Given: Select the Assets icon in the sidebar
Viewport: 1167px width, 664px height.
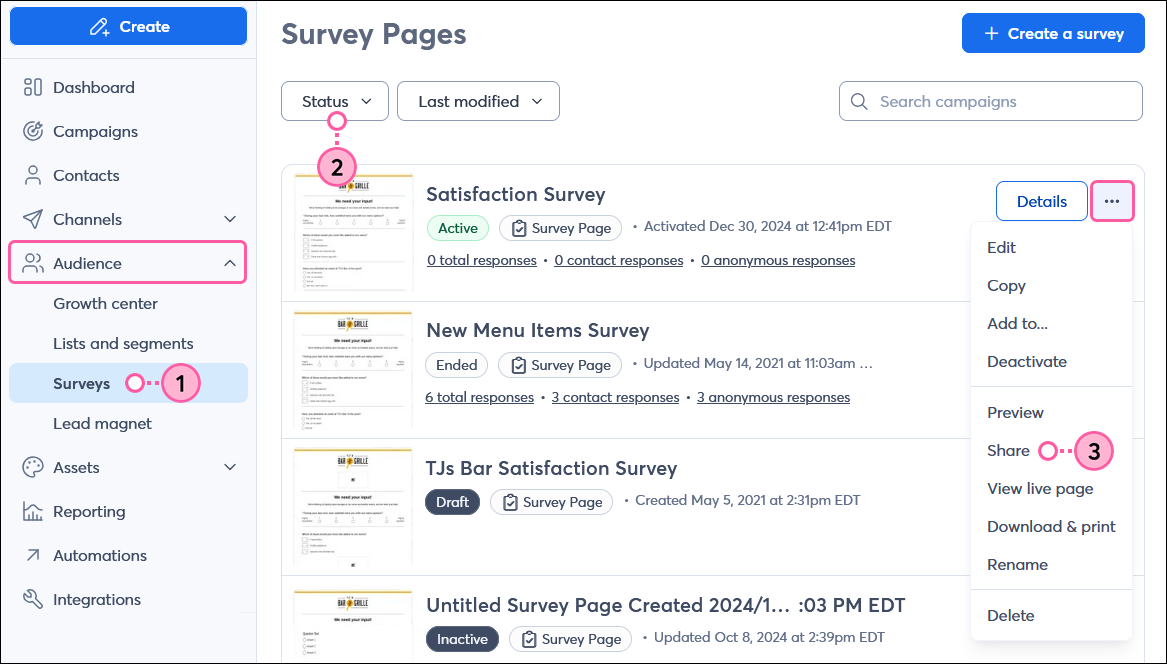Looking at the screenshot, I should coord(33,467).
